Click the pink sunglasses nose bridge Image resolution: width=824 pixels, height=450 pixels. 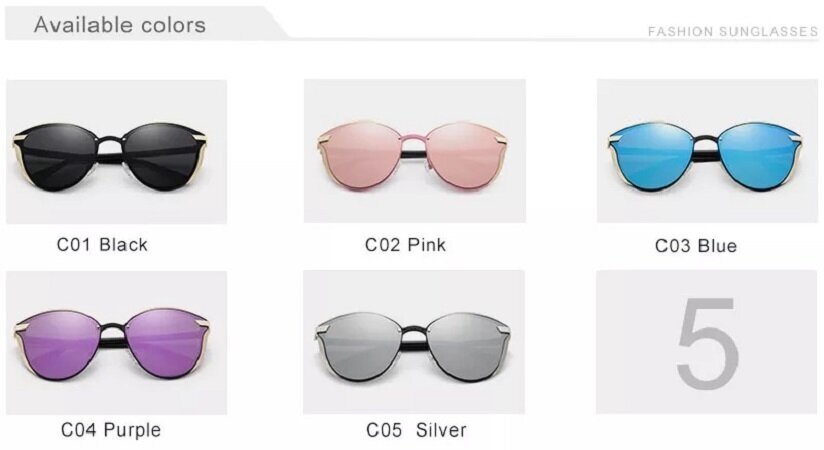pos(414,140)
